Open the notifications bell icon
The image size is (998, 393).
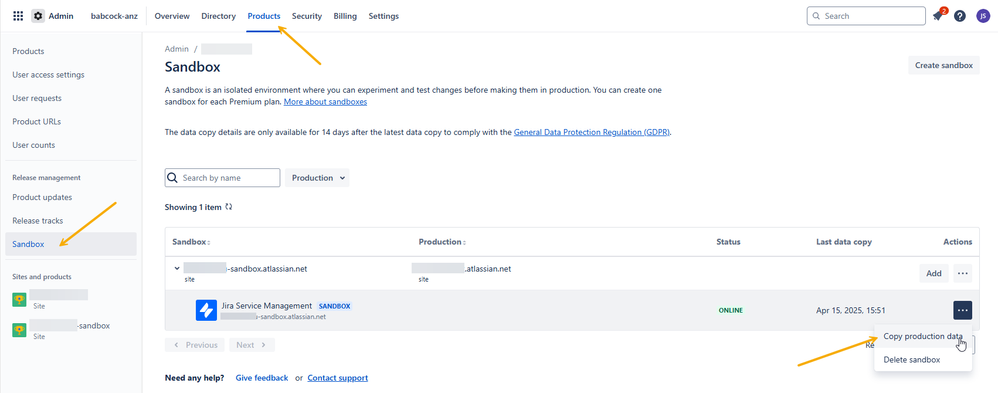coord(938,16)
